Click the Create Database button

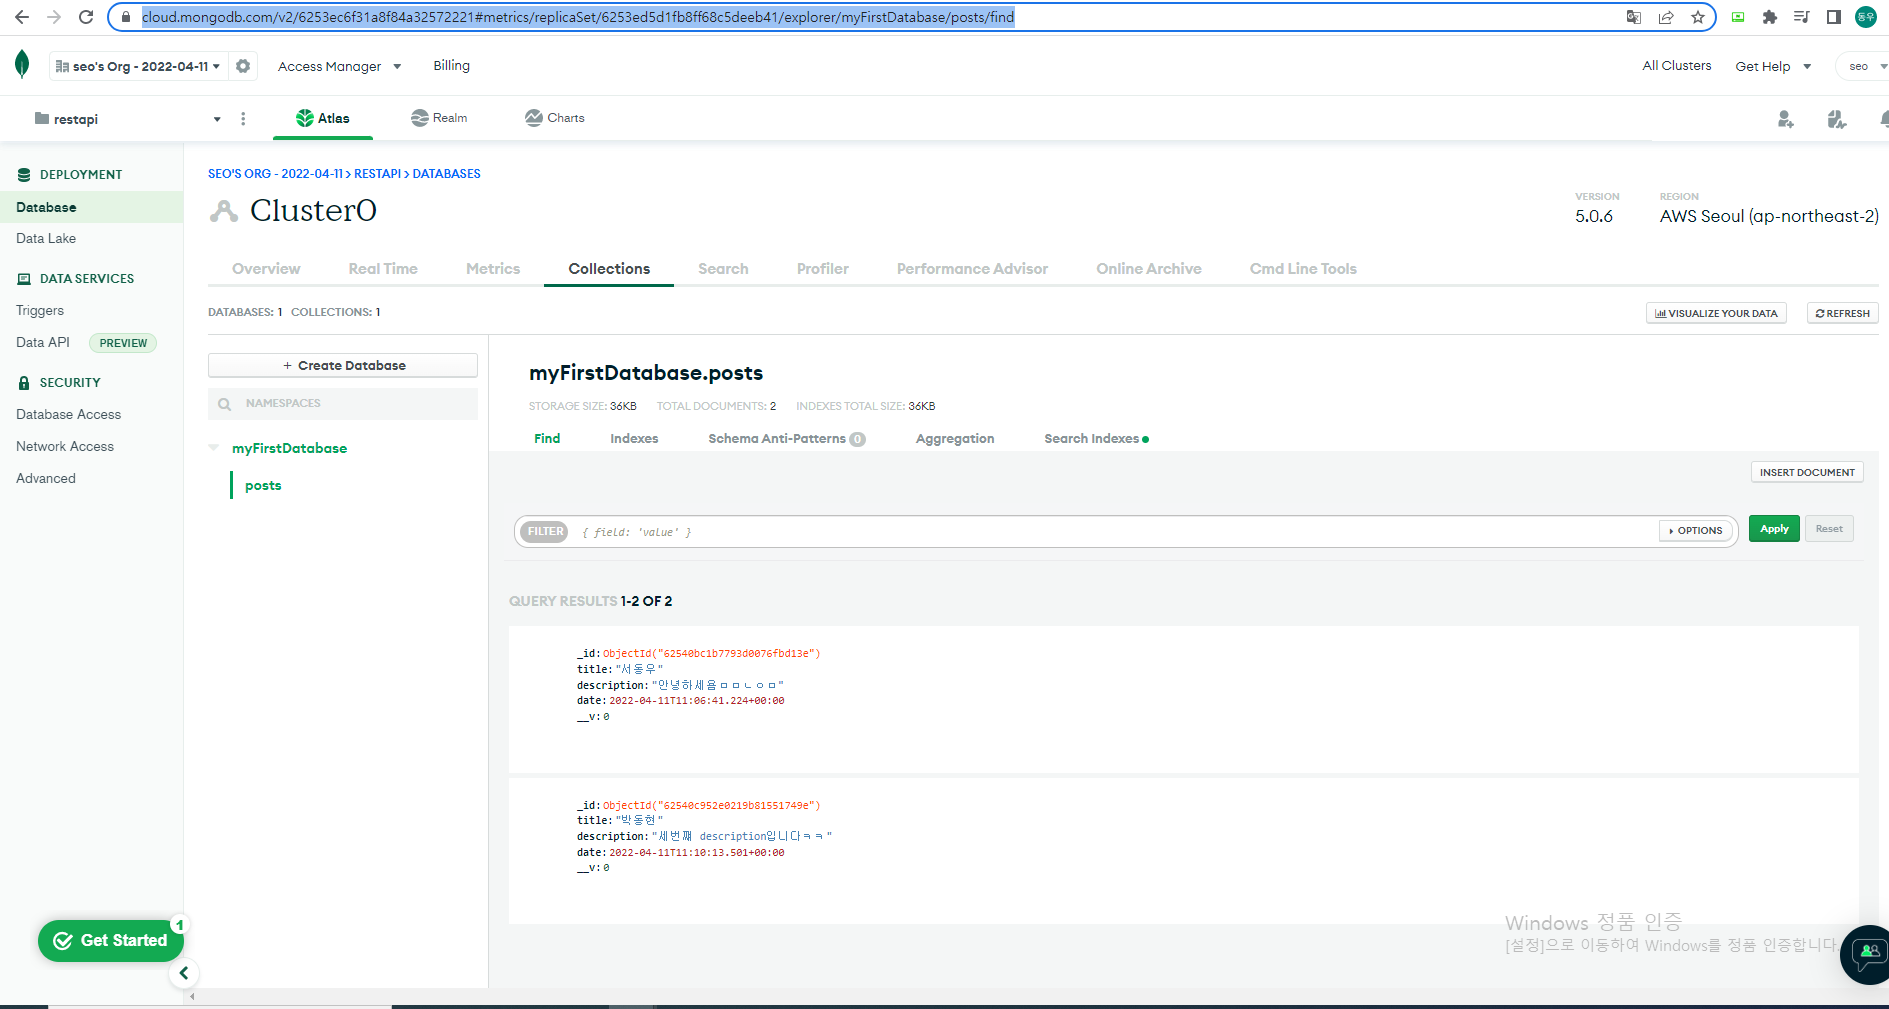coord(342,364)
